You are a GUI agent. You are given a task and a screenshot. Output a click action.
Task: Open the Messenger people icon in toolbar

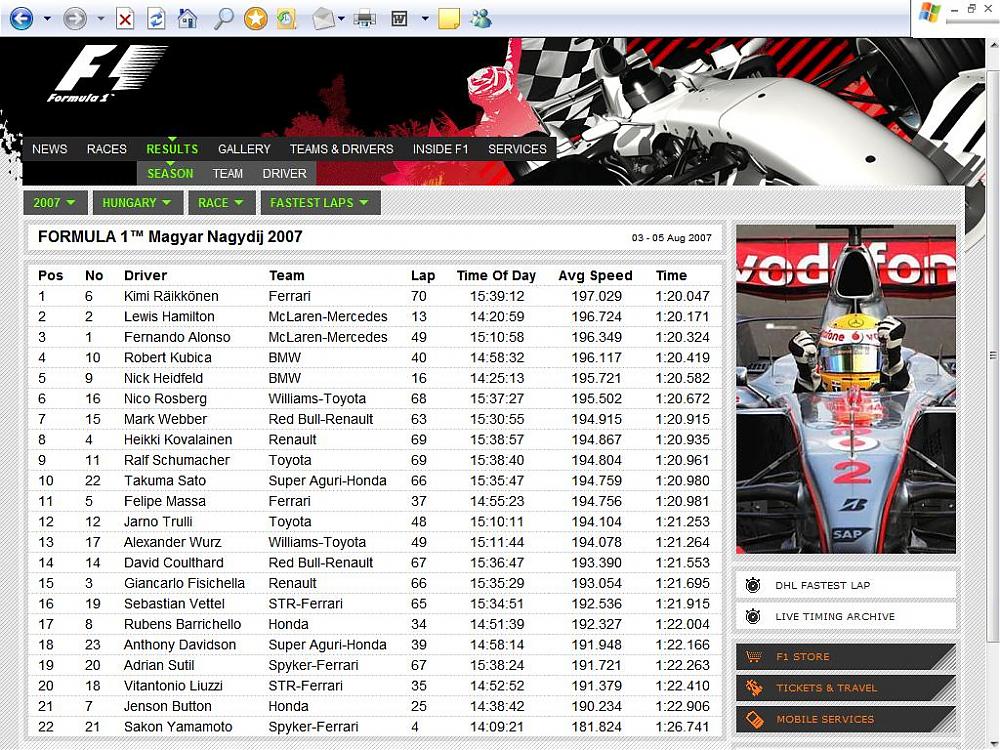coord(480,18)
